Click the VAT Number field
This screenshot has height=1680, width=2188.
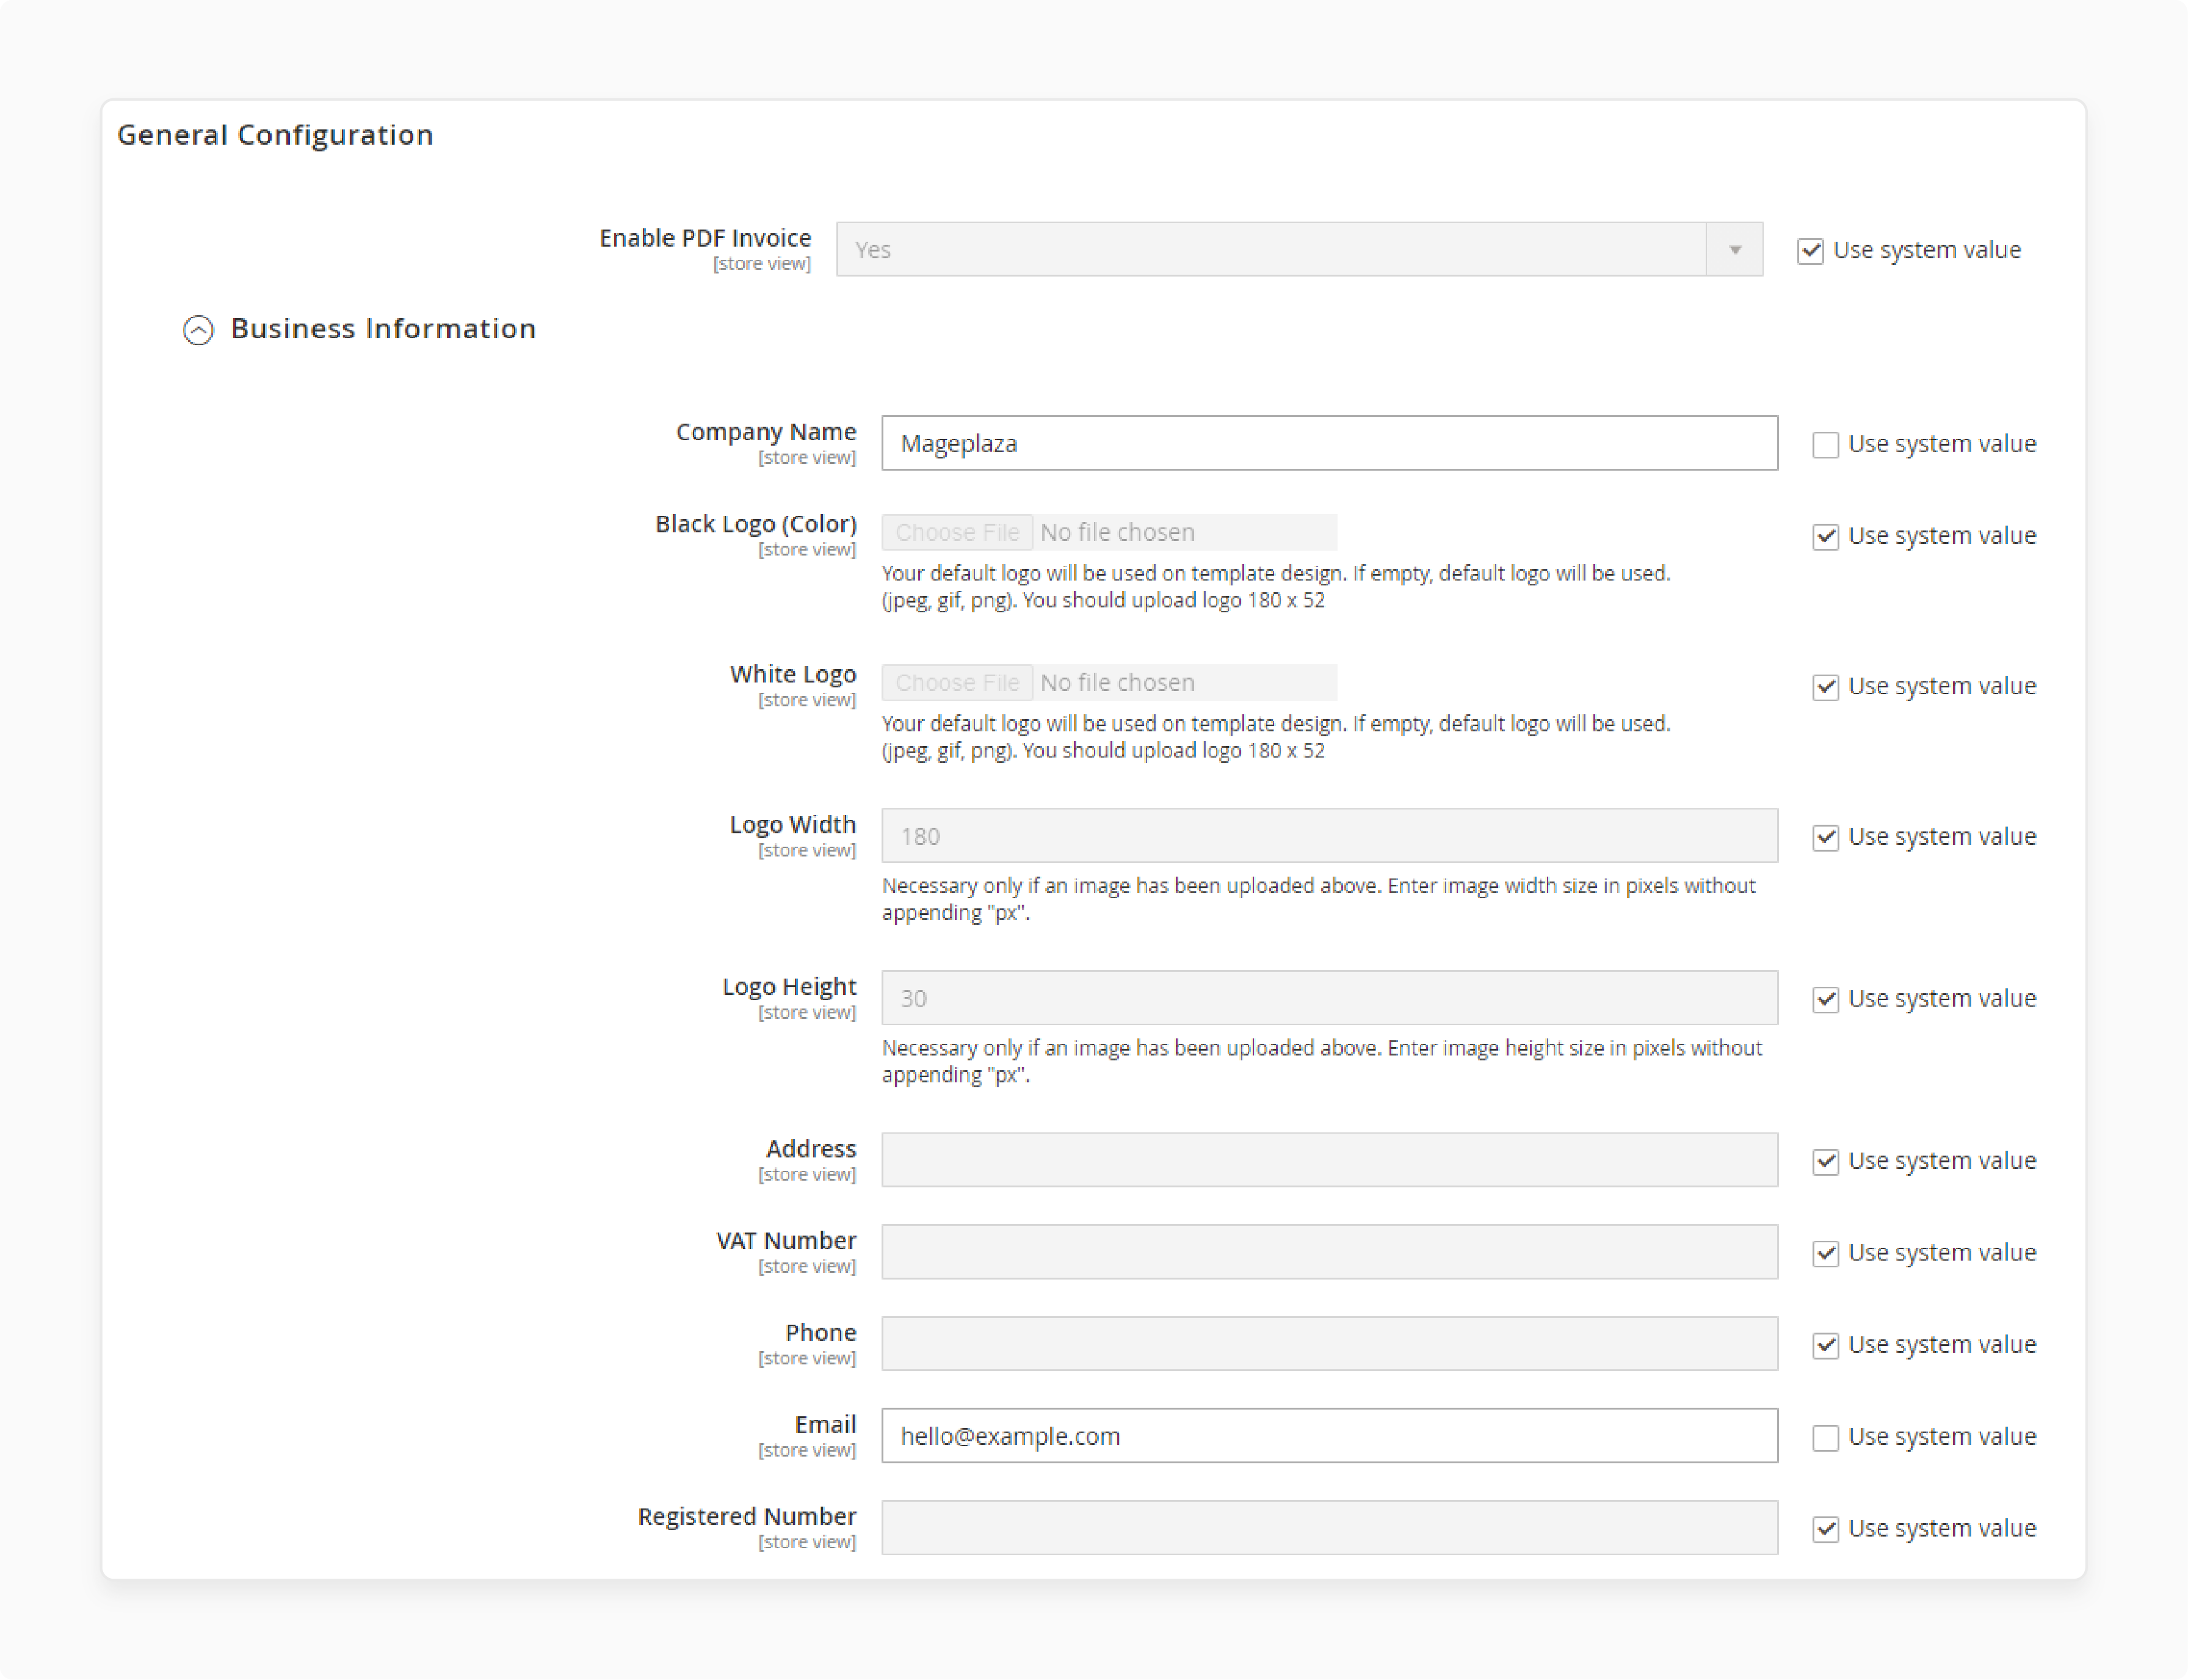coord(1329,1252)
